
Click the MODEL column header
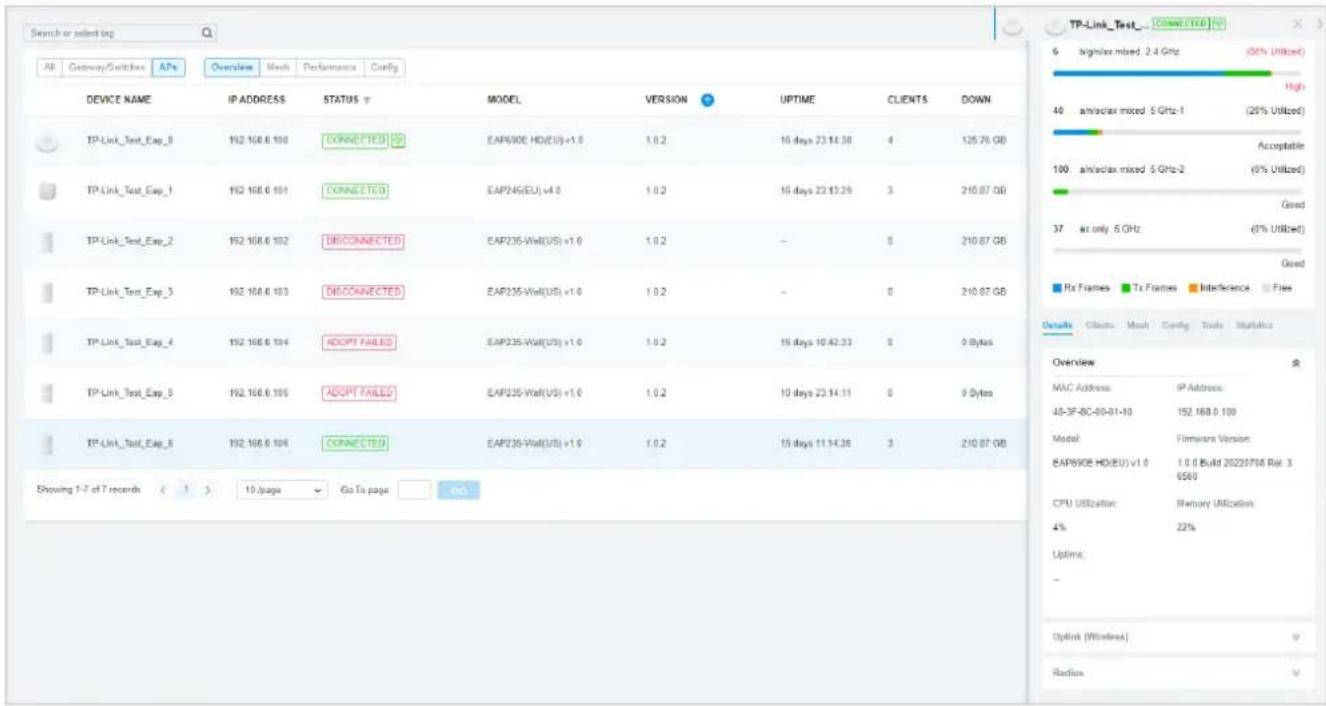point(502,100)
